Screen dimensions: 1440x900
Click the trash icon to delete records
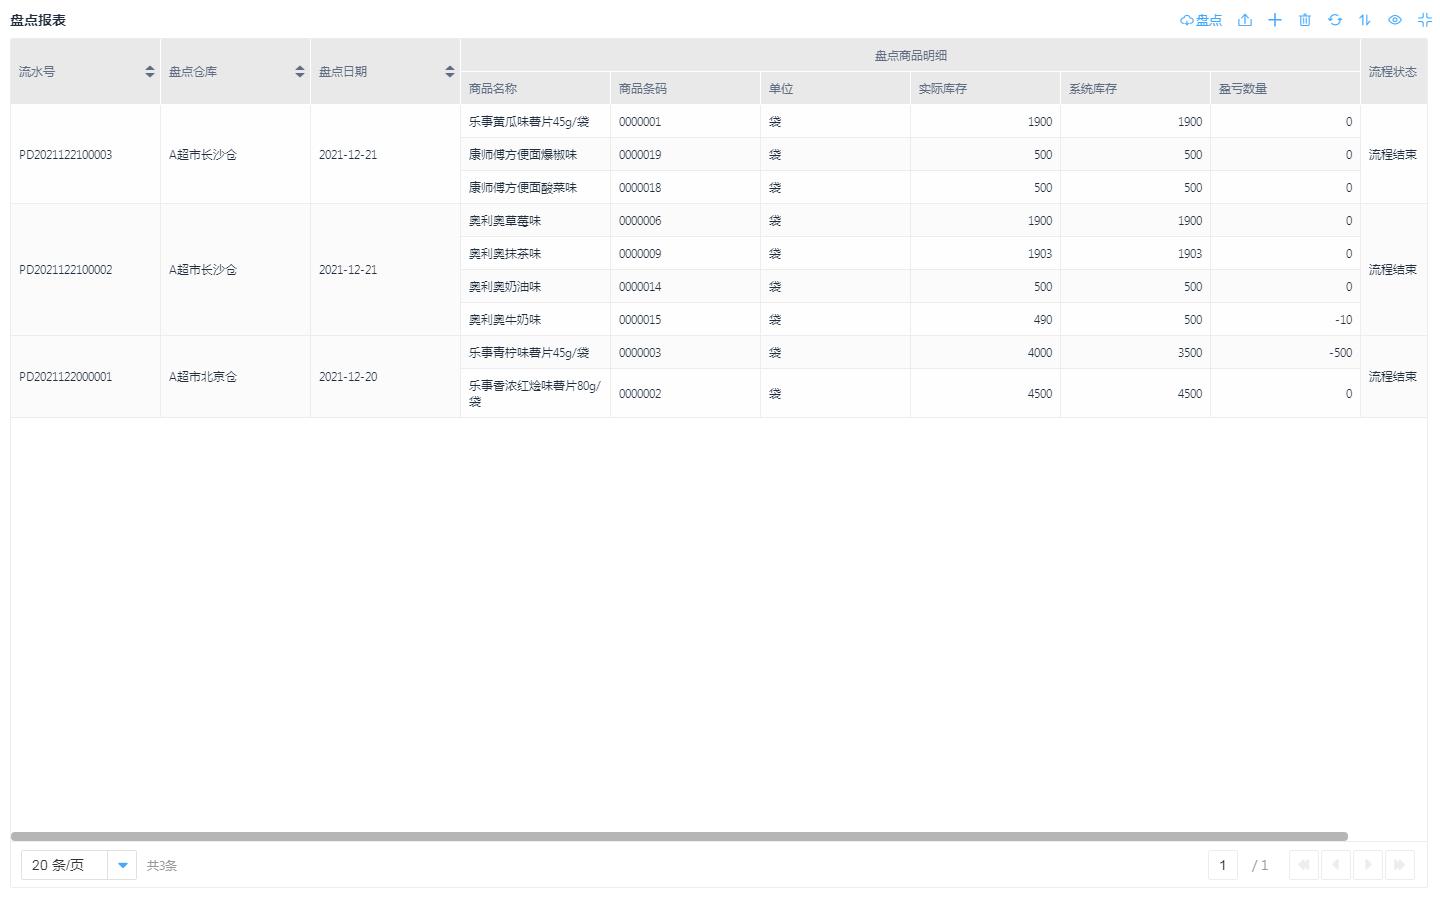coord(1304,19)
